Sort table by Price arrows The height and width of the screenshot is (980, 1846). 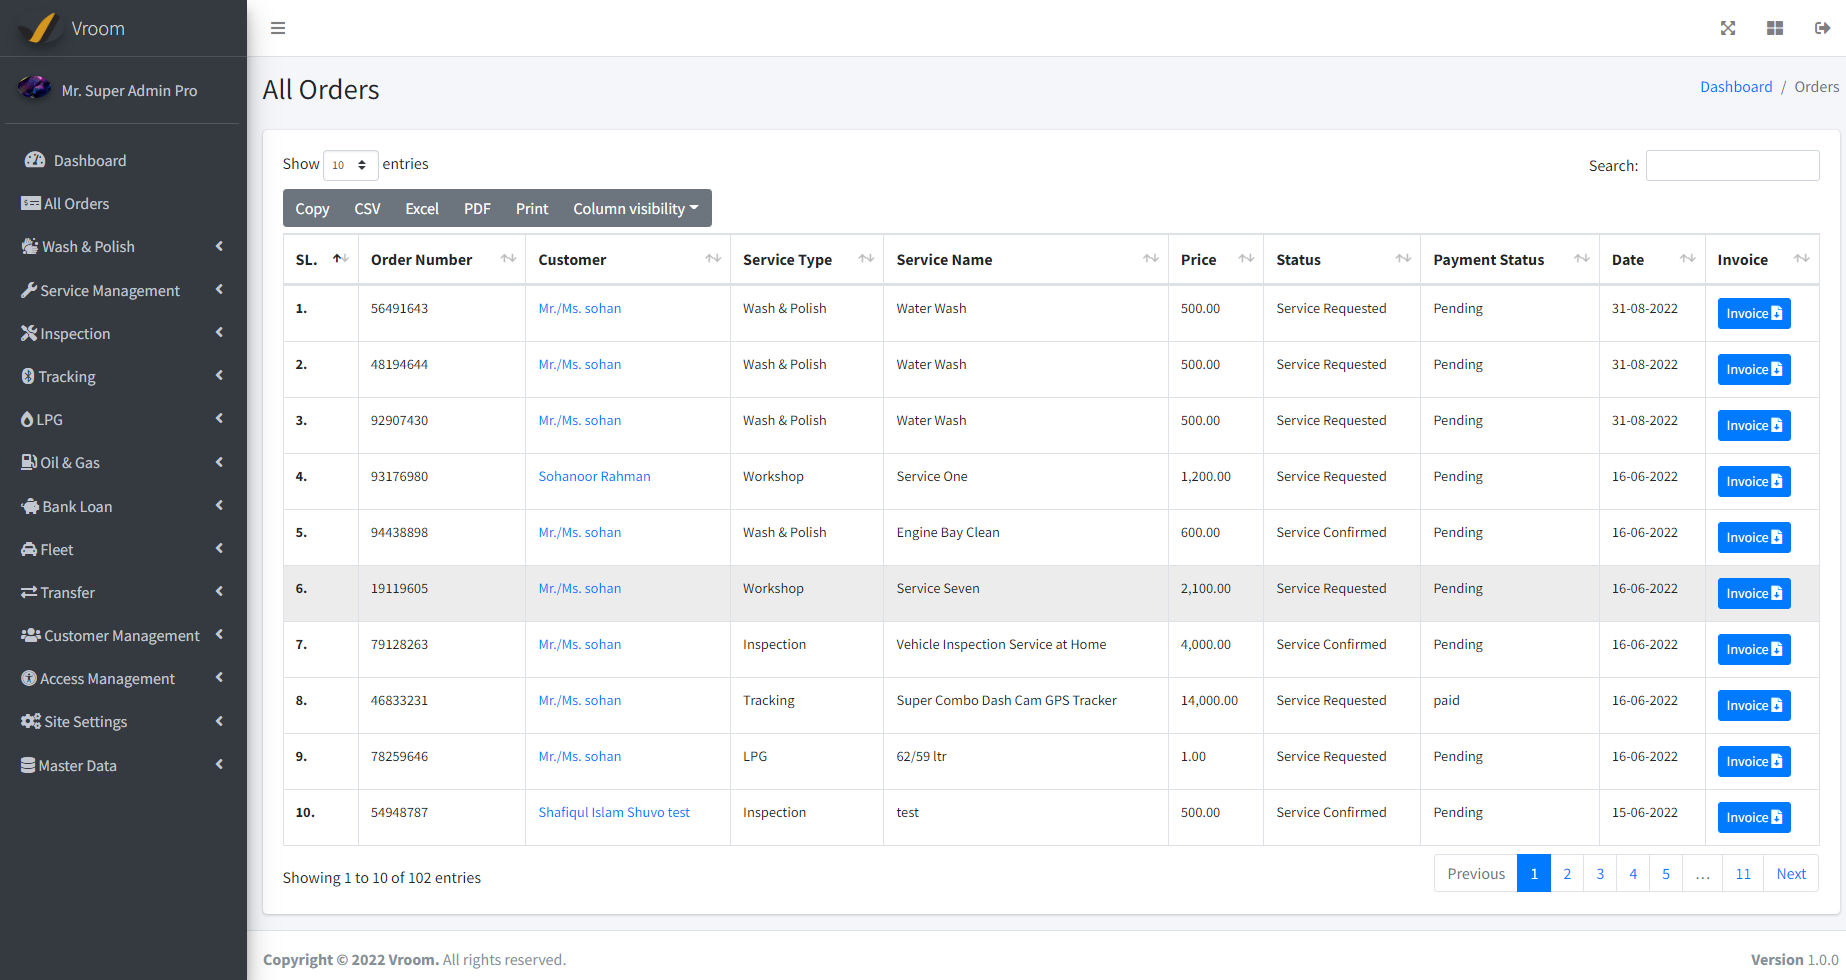pyautogui.click(x=1246, y=258)
